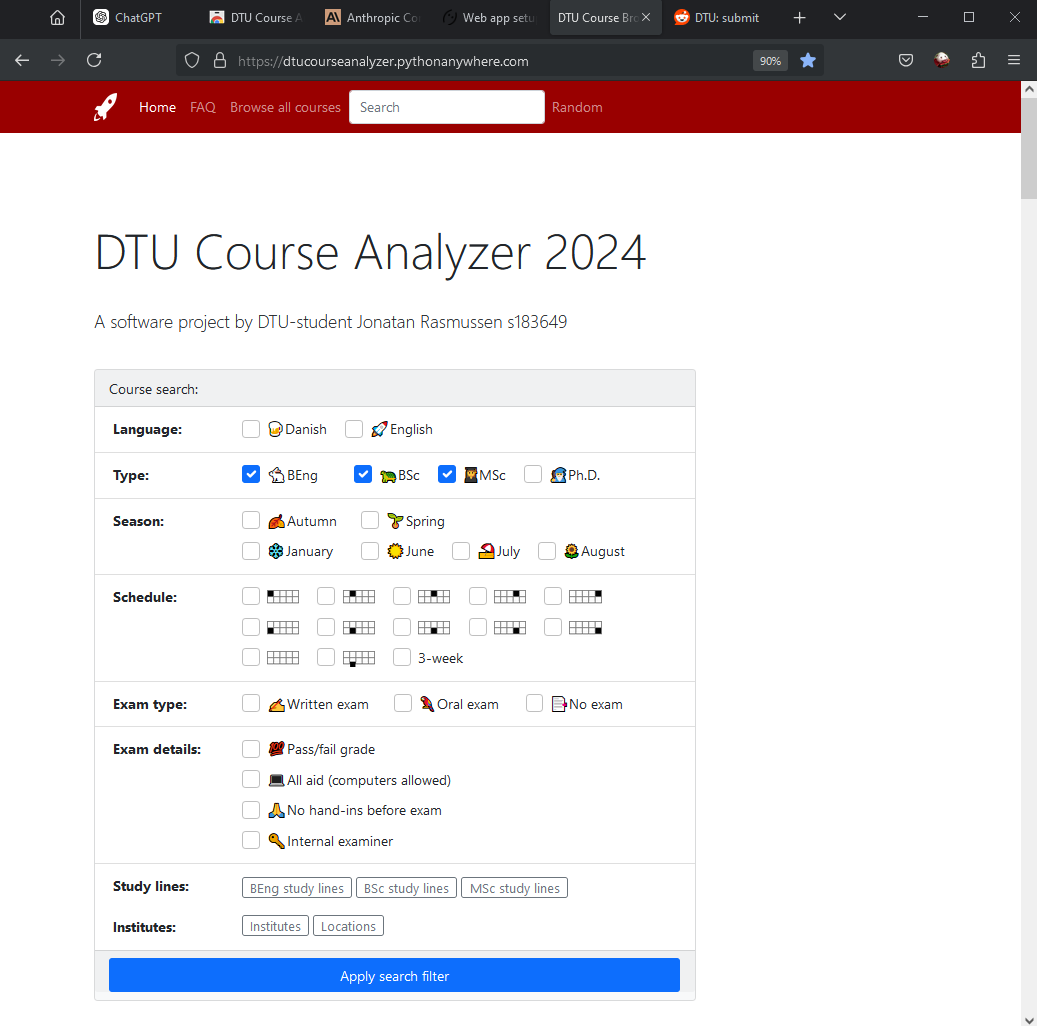The height and width of the screenshot is (1026, 1037).
Task: Switch to the ChatGPT tab
Action: (138, 18)
